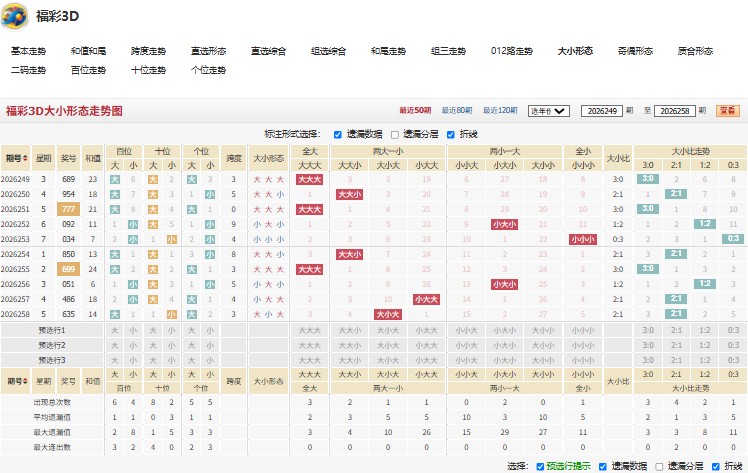
Task: Click teal 0:3 marker in row 2026253
Action: click(x=733, y=238)
